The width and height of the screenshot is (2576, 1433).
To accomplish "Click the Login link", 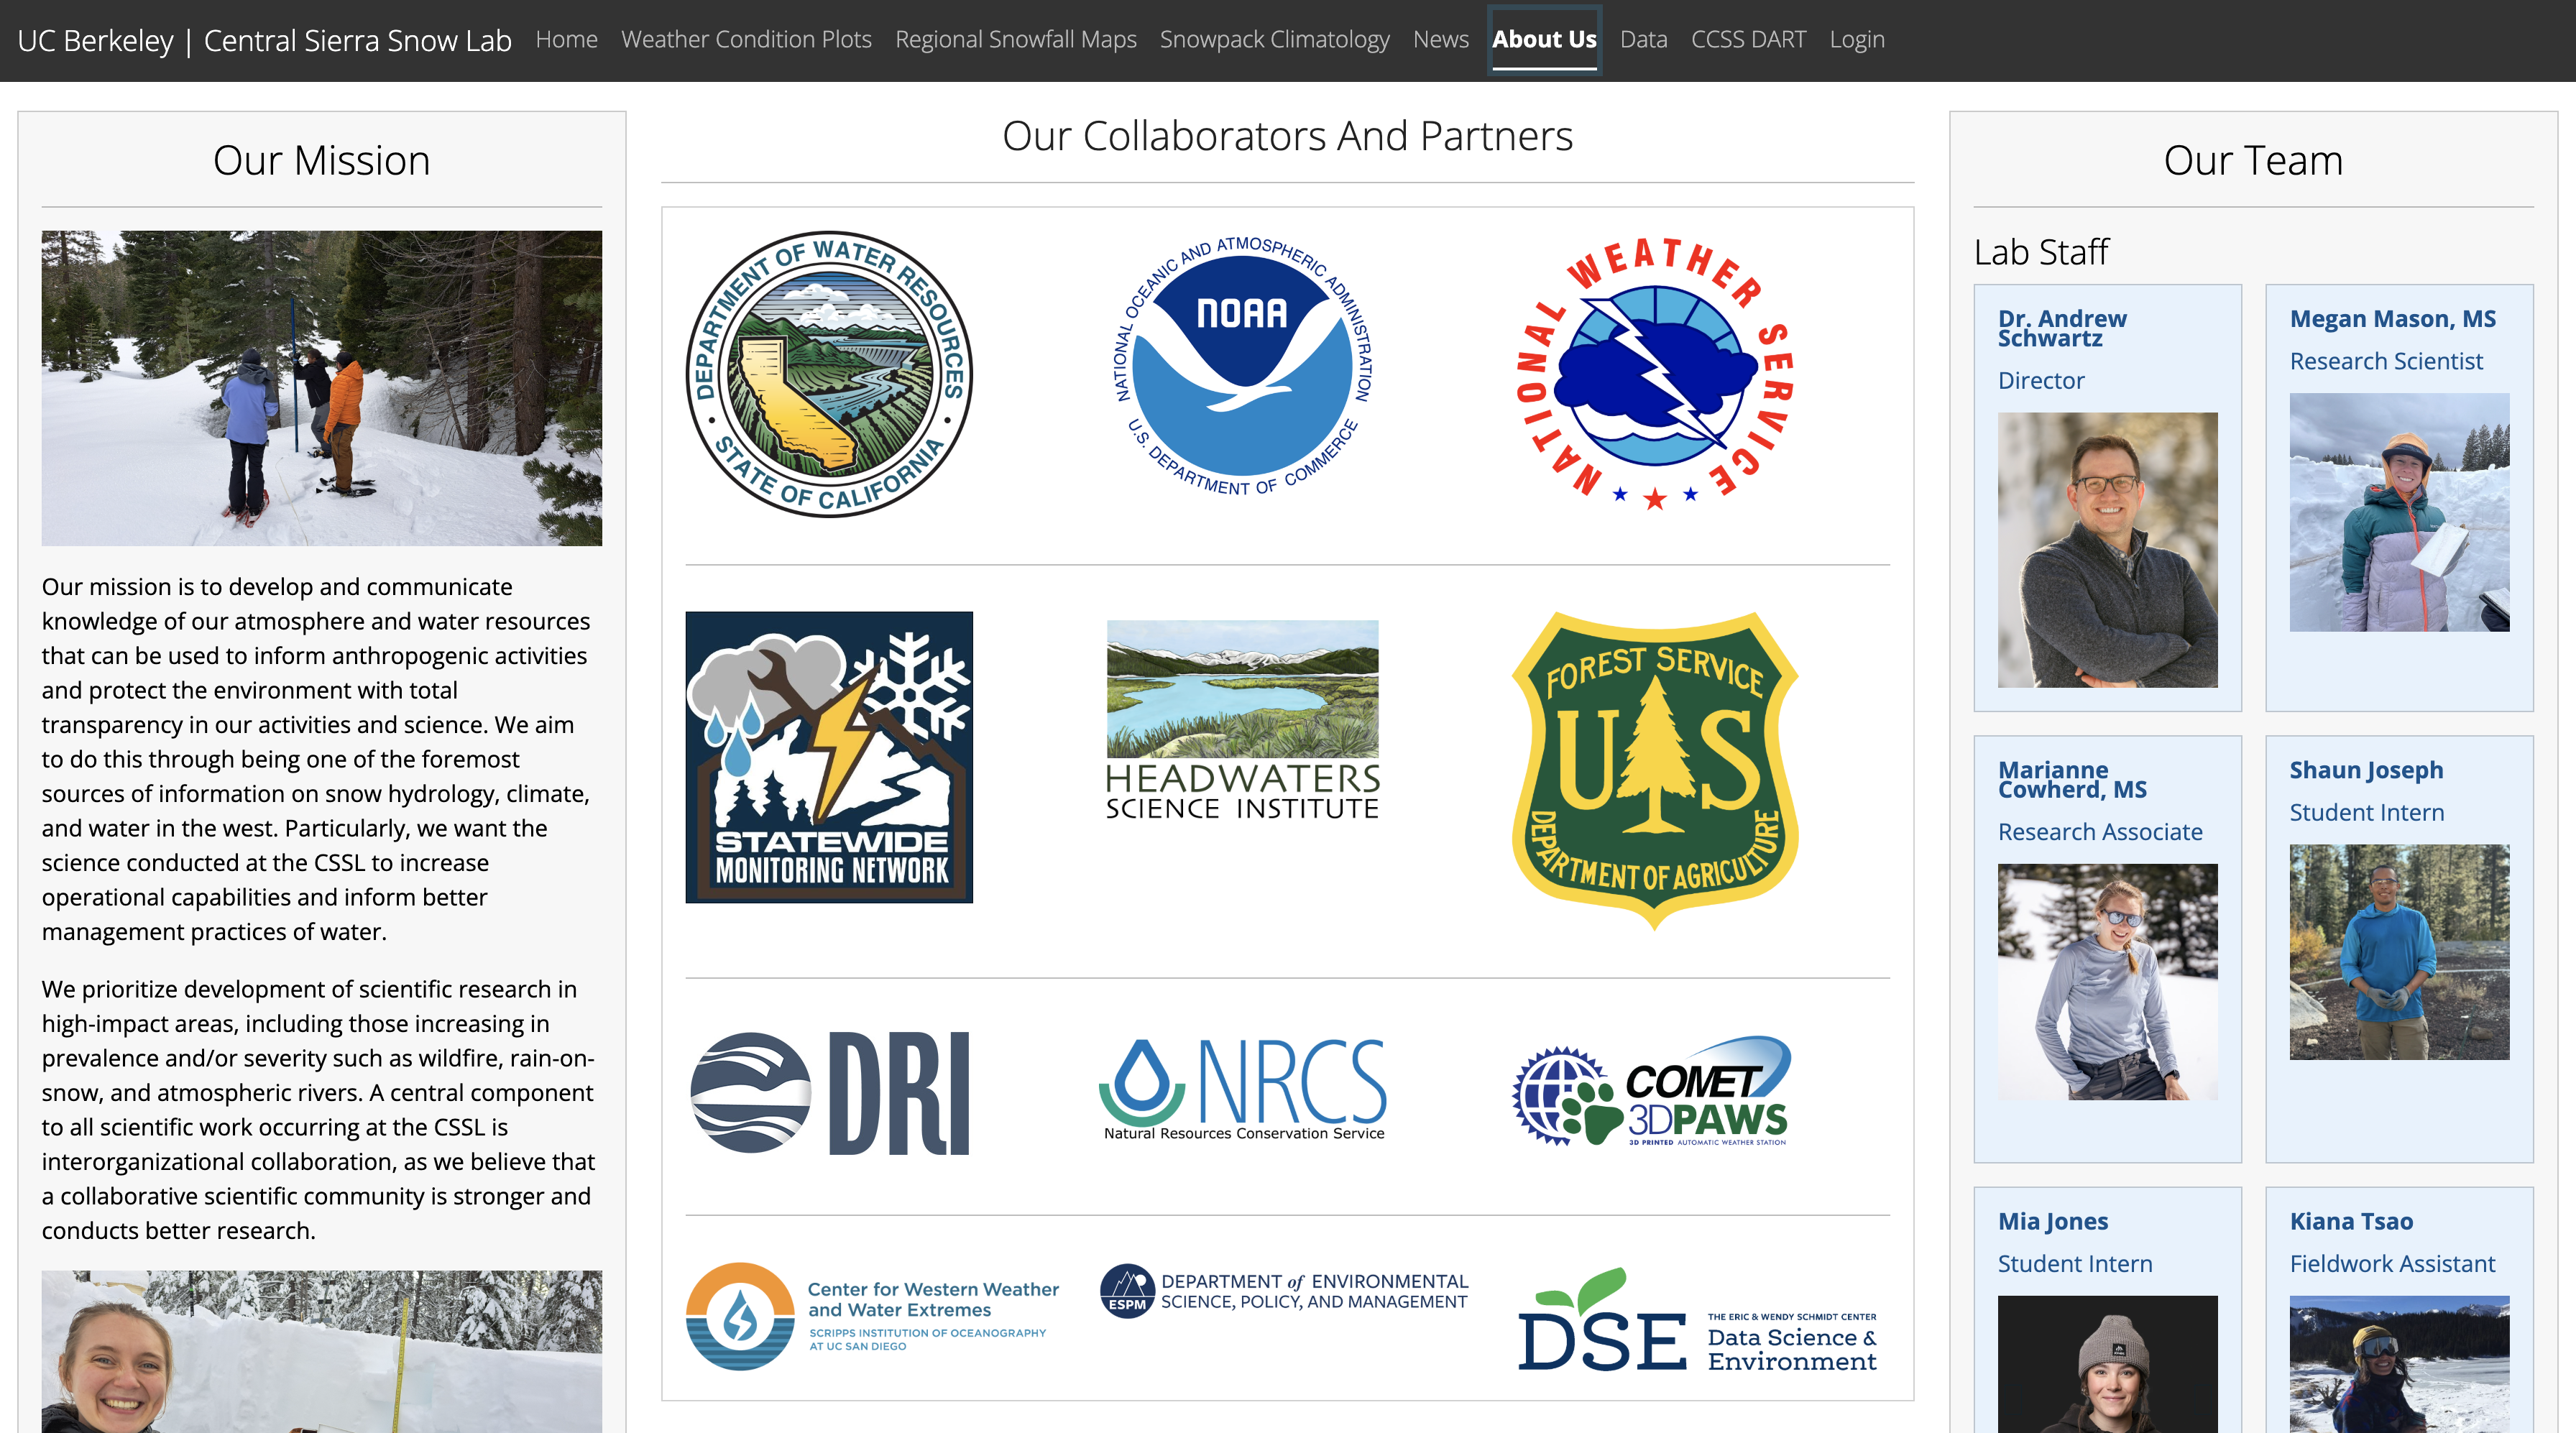I will point(1856,39).
